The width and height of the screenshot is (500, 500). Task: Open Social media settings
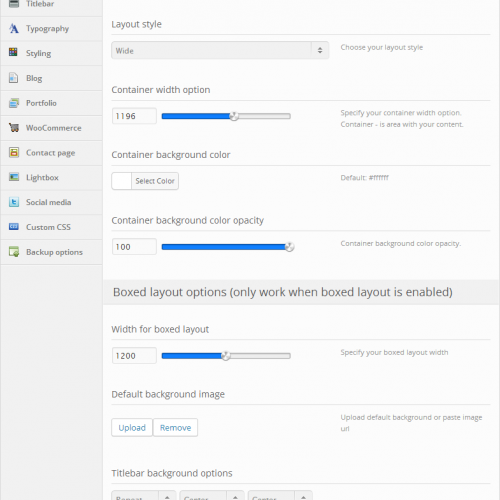tap(51, 202)
